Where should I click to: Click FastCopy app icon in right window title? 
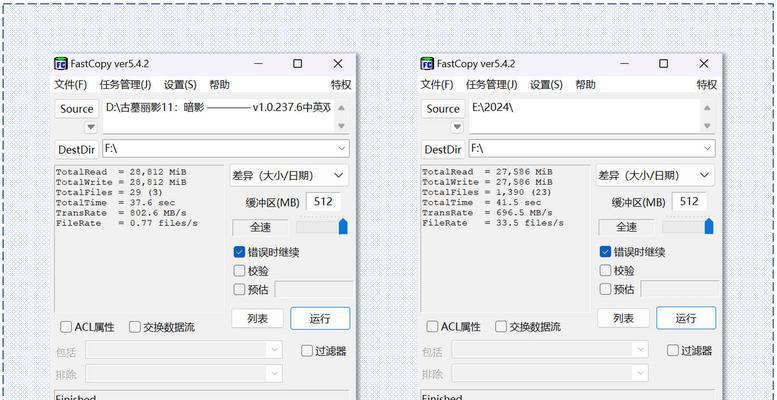click(427, 64)
